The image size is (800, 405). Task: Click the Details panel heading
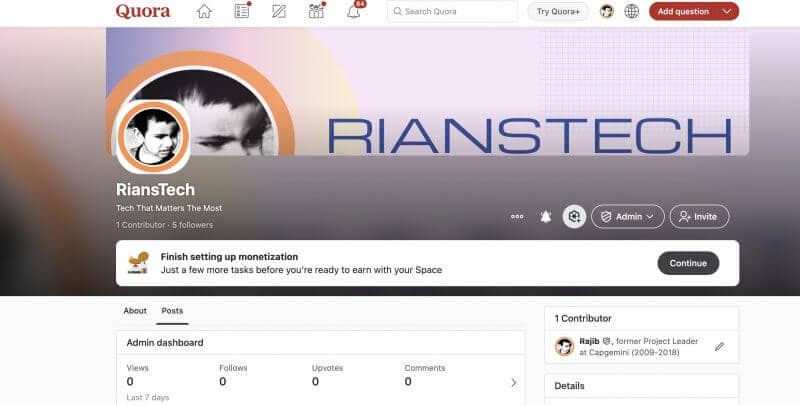tap(569, 386)
